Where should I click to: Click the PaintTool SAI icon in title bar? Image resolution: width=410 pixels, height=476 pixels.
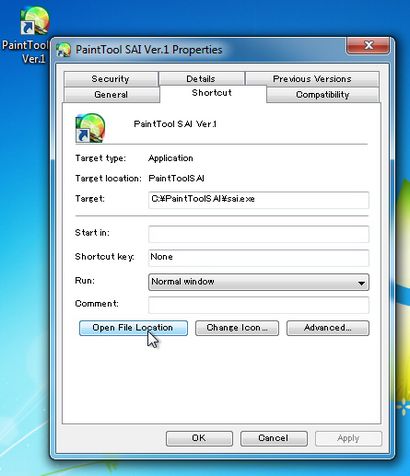tap(63, 50)
